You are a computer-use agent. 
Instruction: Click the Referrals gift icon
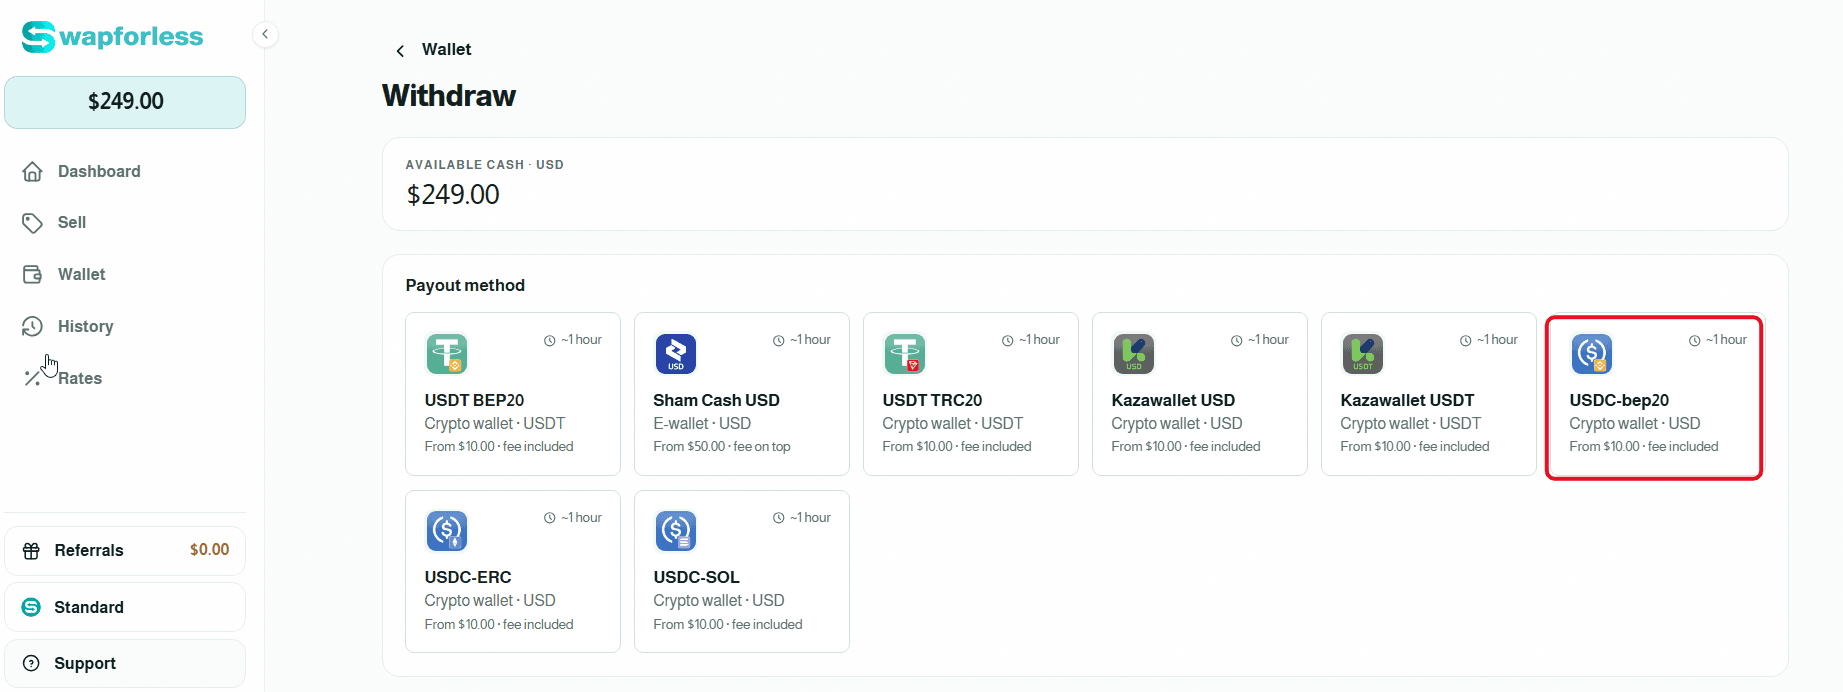coord(31,551)
